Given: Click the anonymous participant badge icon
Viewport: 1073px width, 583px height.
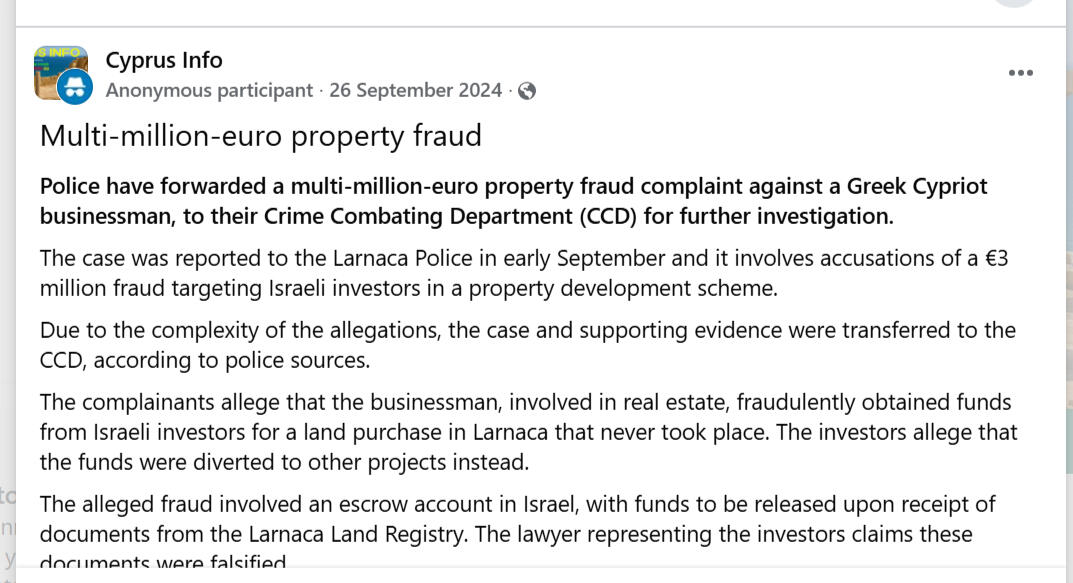Looking at the screenshot, I should click(76, 88).
